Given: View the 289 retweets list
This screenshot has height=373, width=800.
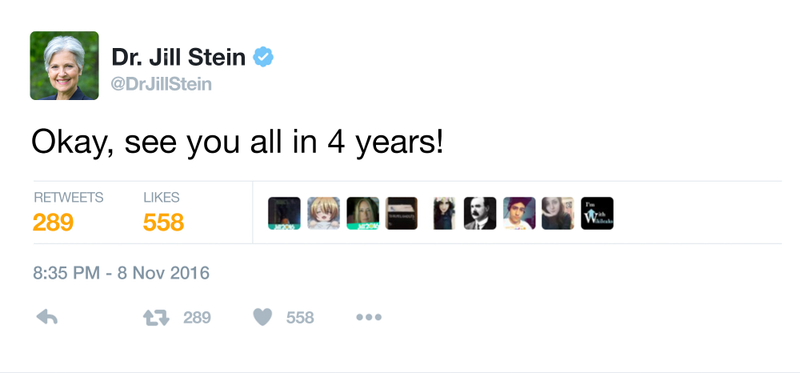Looking at the screenshot, I should (x=53, y=222).
